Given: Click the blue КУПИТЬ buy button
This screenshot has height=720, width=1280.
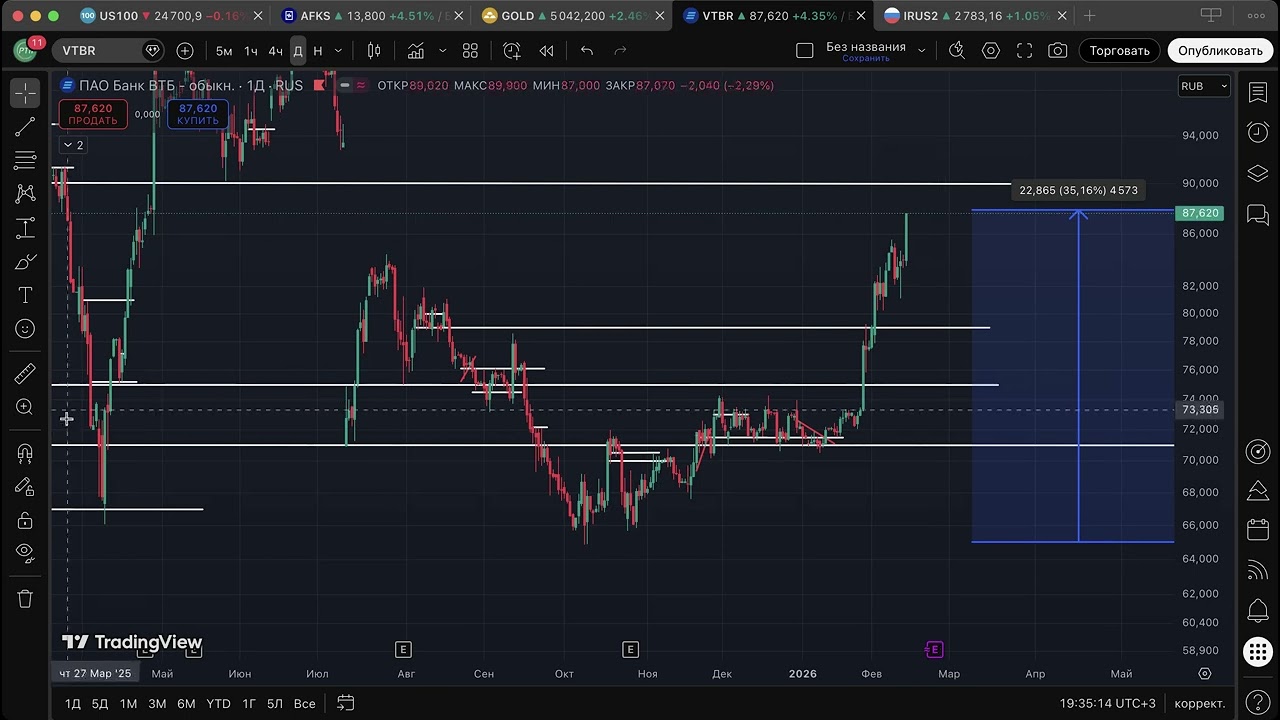Looking at the screenshot, I should (x=198, y=115).
